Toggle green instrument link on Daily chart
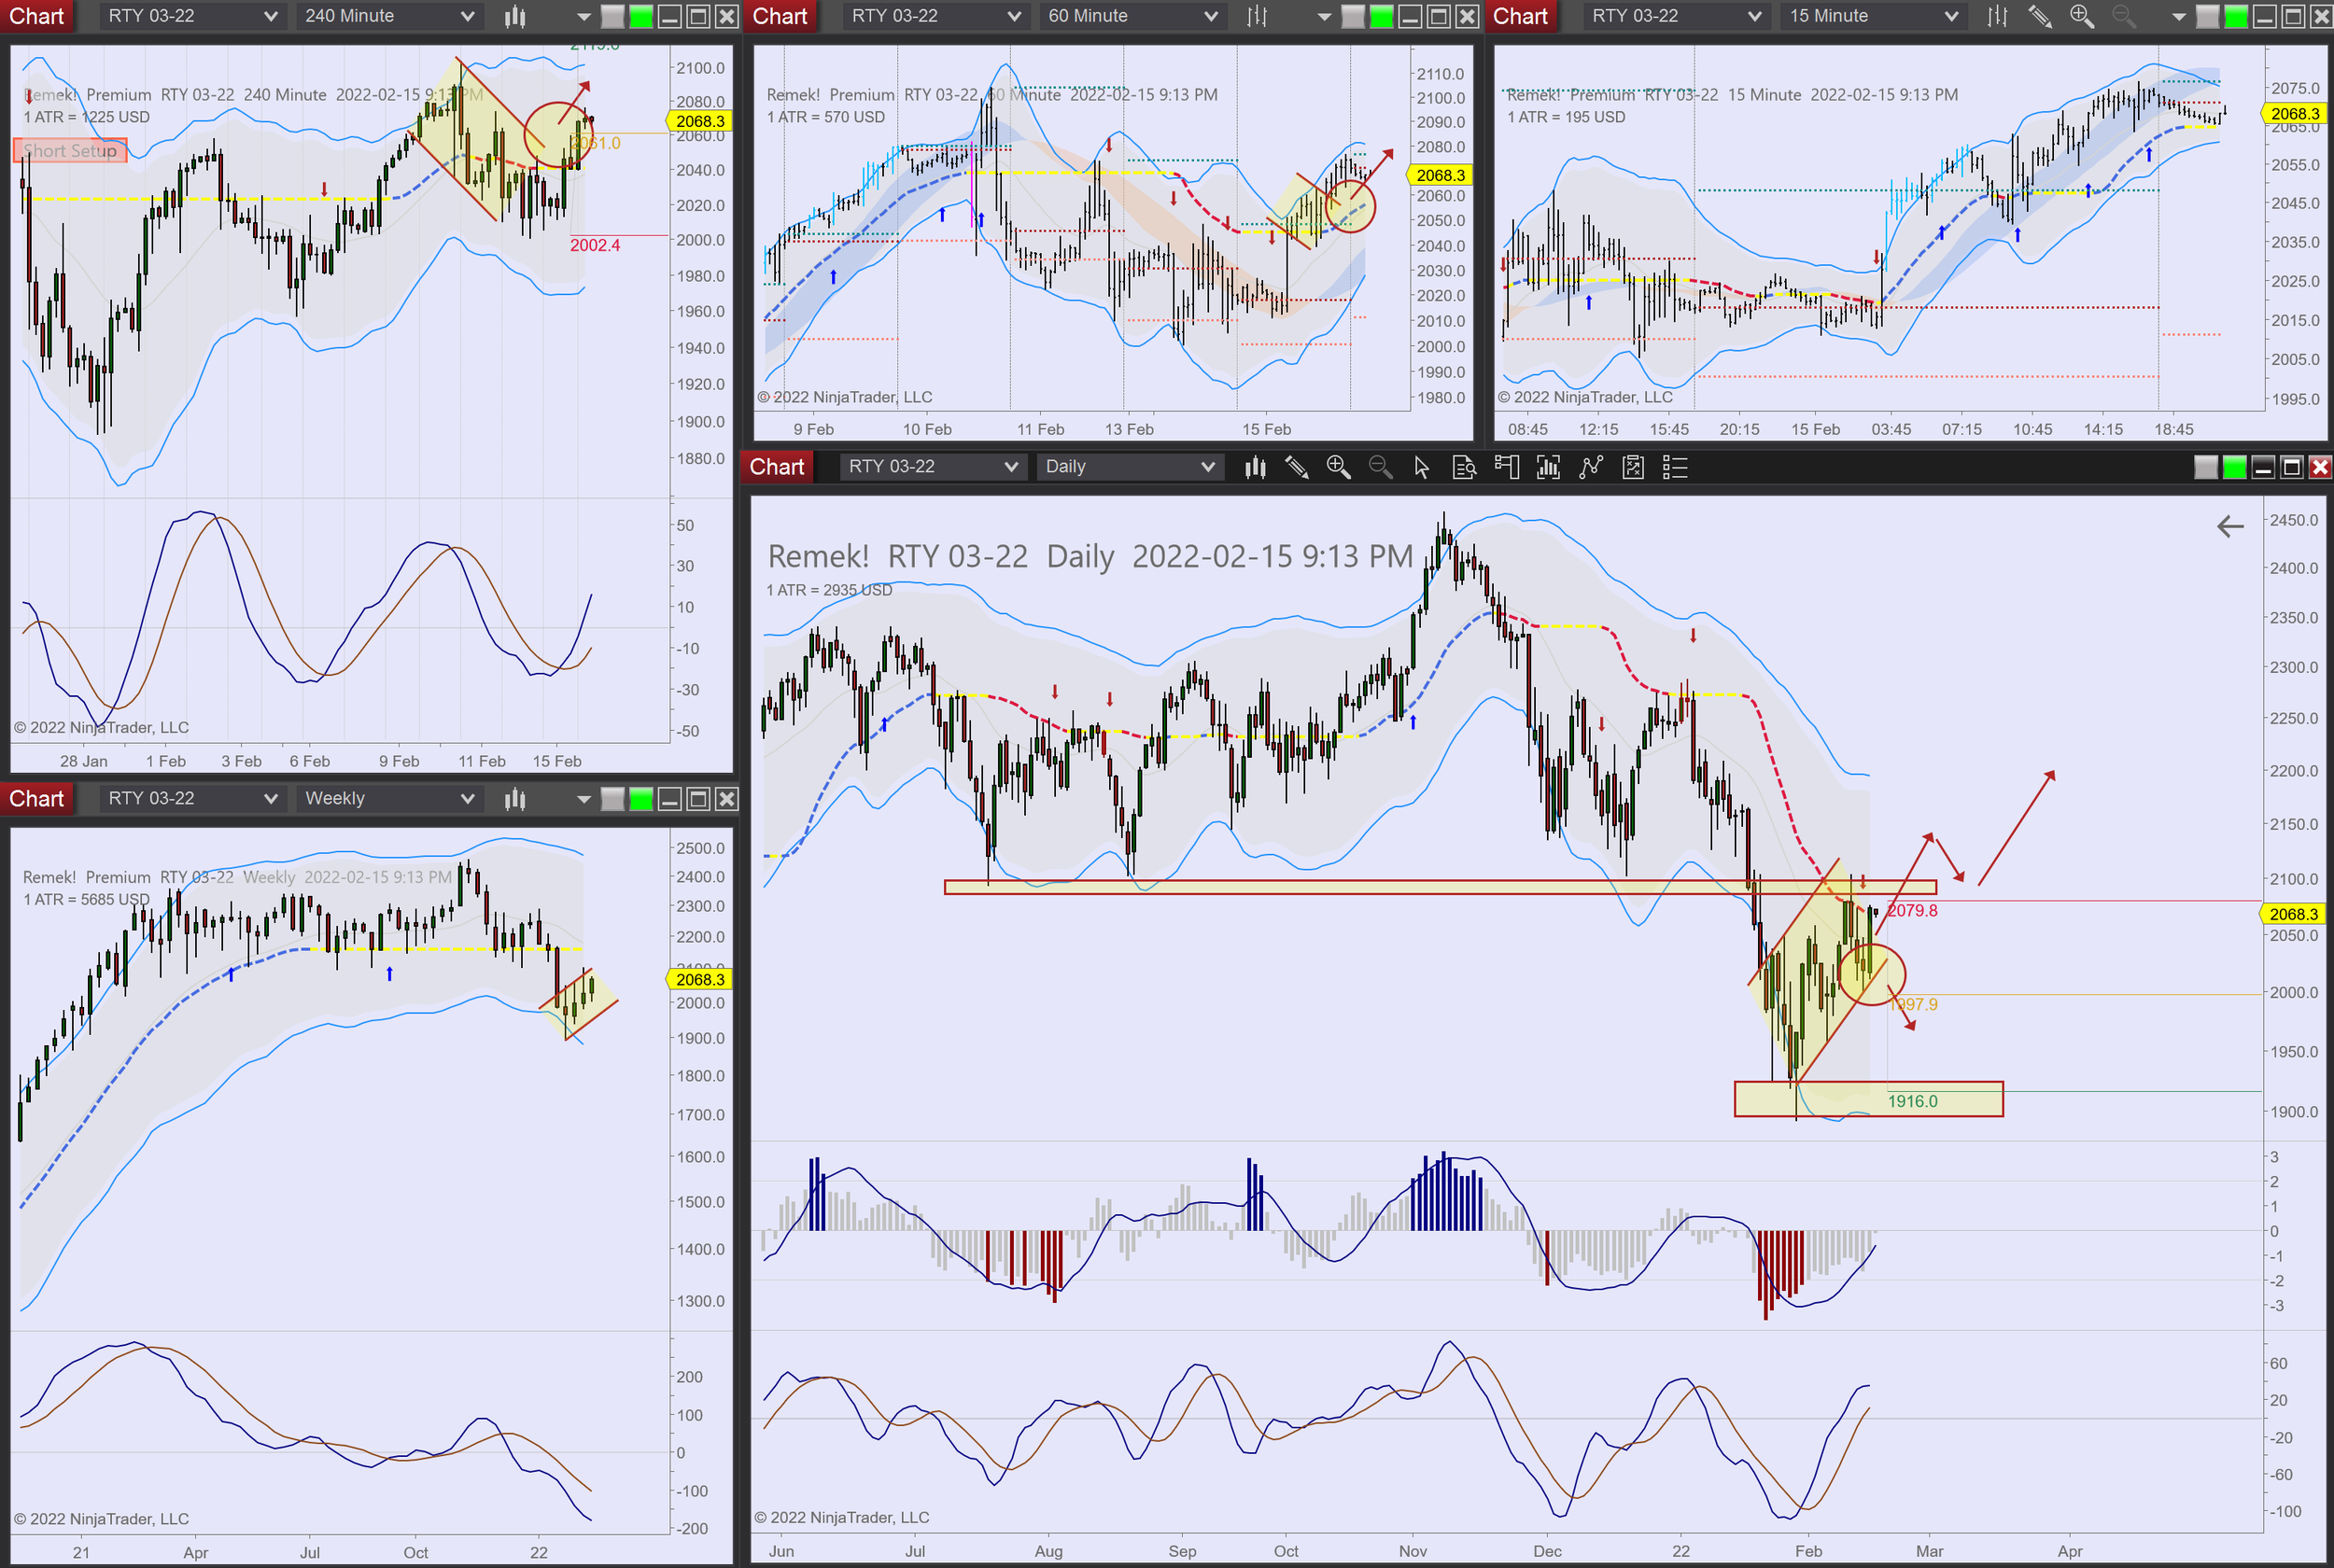The height and width of the screenshot is (1568, 2334). pos(2234,467)
